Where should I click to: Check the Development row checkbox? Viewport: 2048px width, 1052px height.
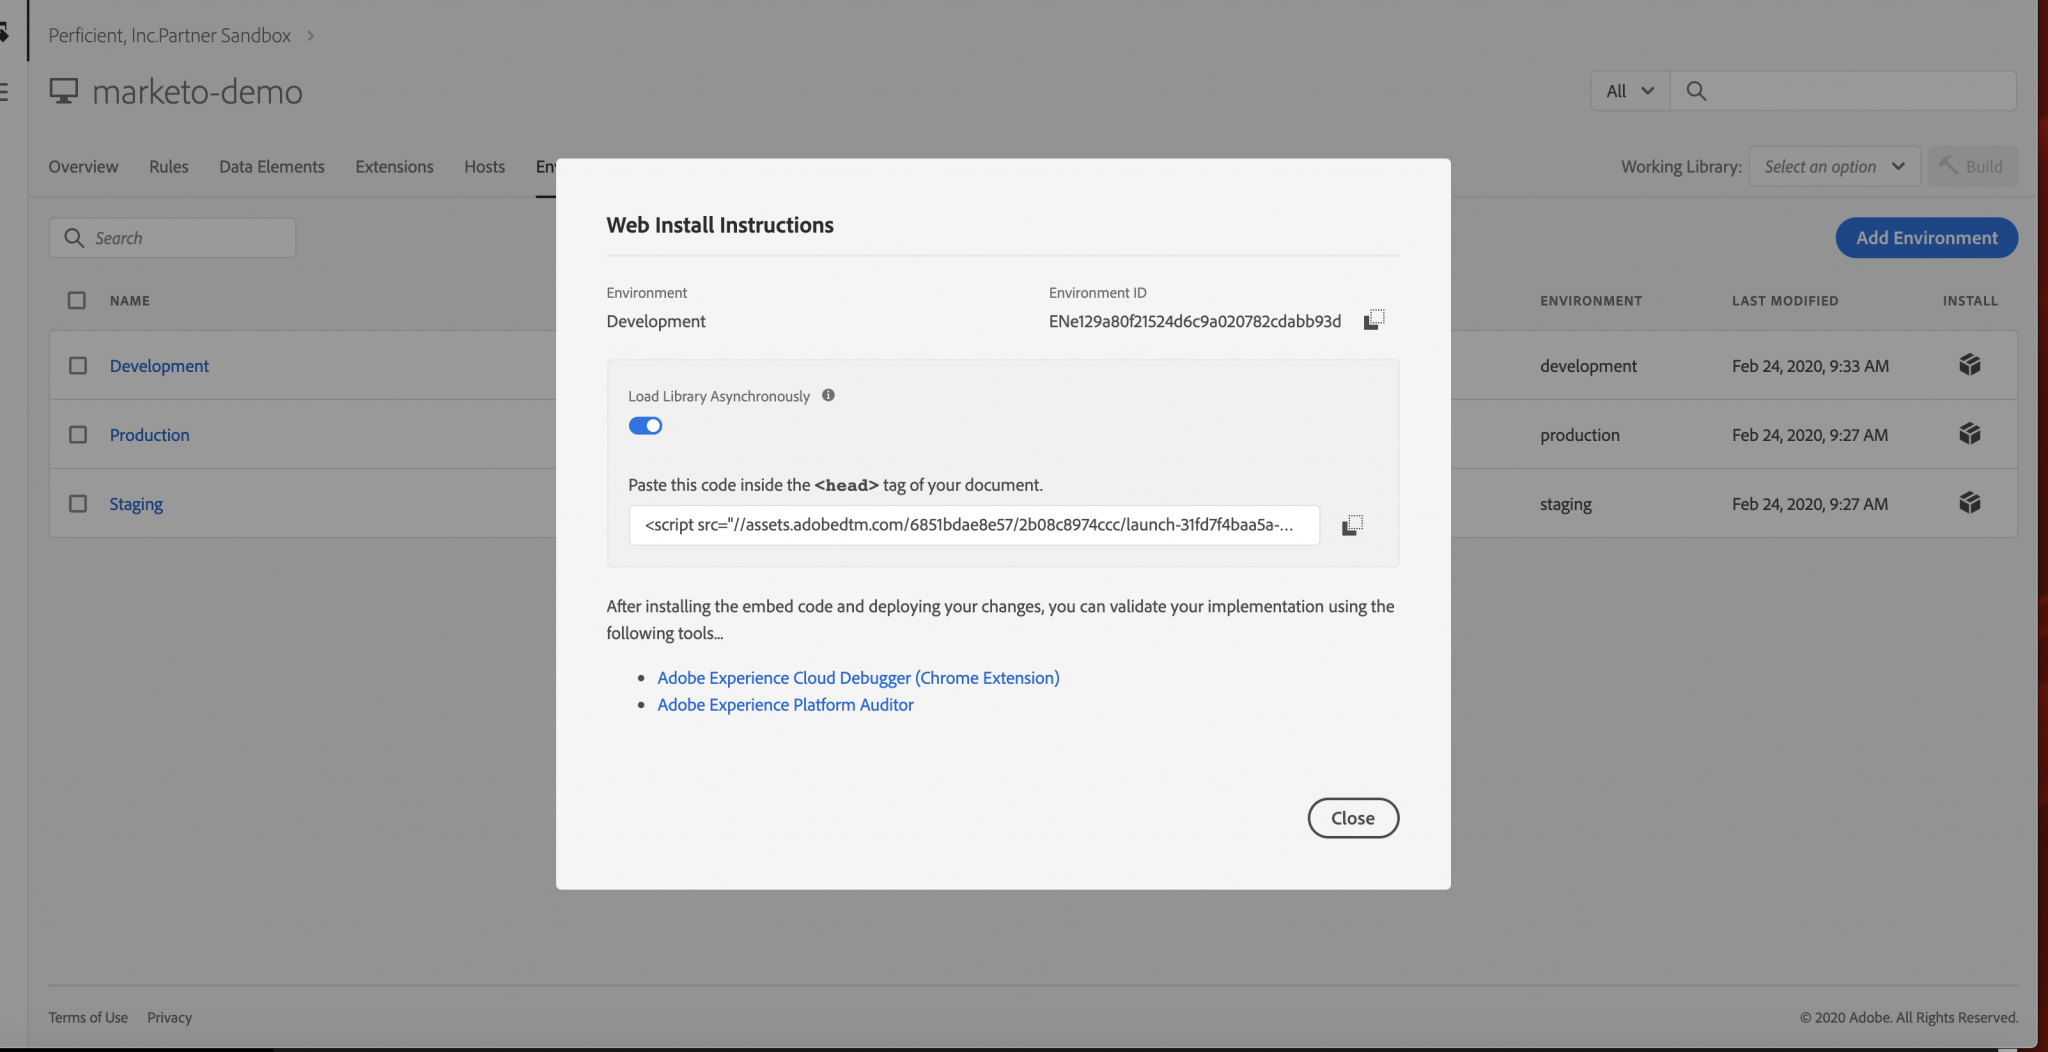click(x=78, y=365)
